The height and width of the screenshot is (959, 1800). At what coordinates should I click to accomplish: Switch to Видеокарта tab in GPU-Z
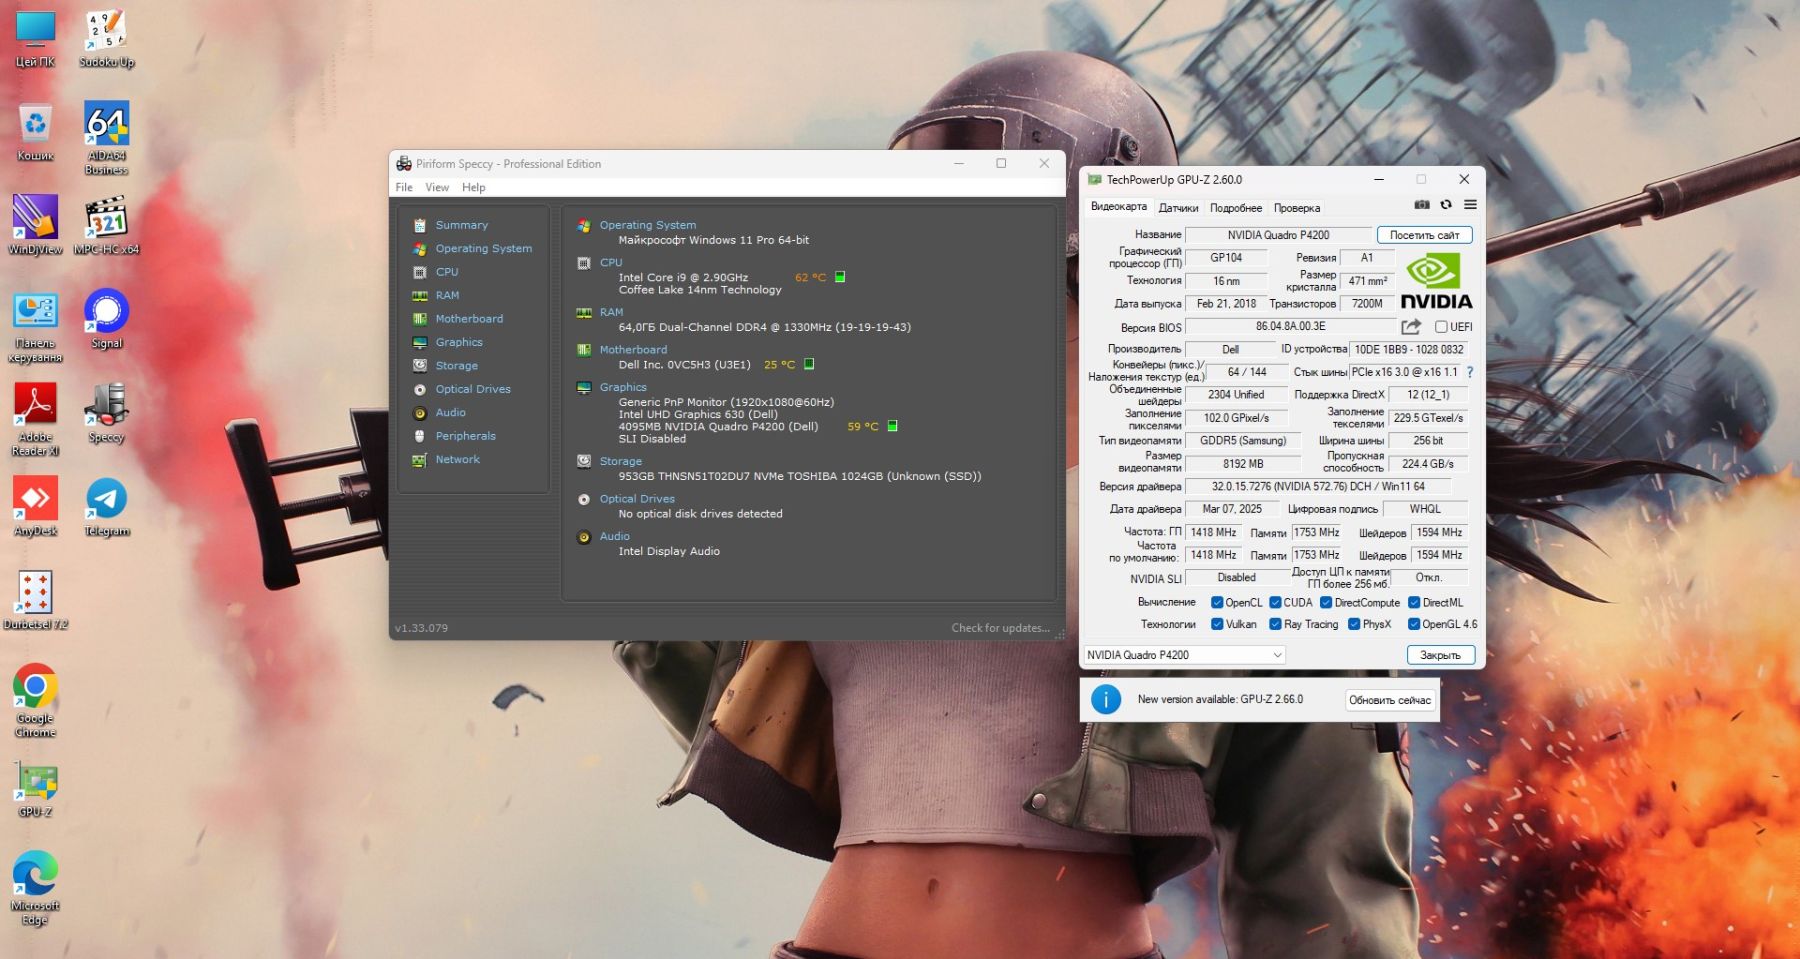coord(1119,207)
